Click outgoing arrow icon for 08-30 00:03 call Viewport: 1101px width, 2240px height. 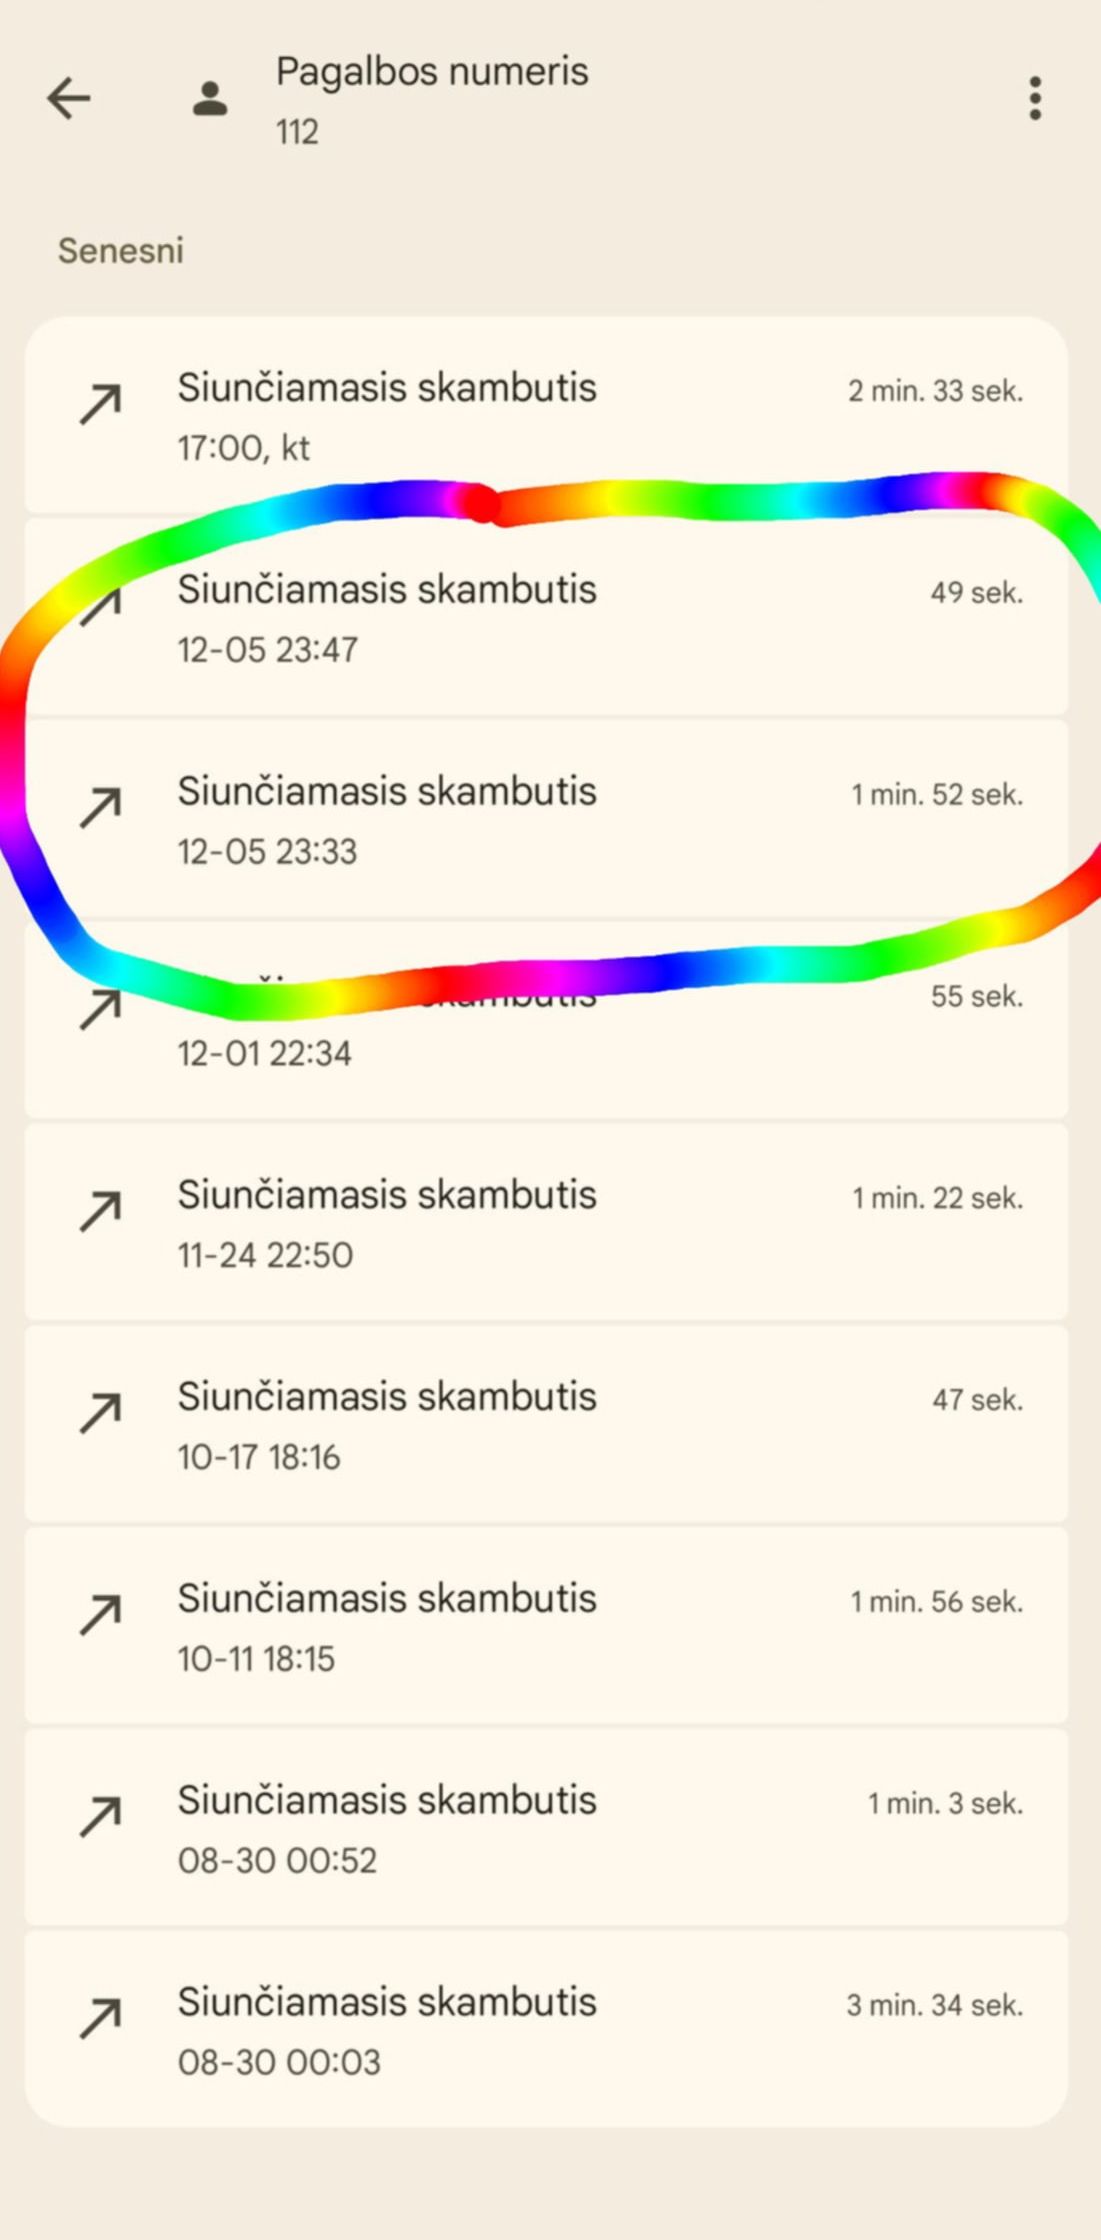tap(100, 2020)
